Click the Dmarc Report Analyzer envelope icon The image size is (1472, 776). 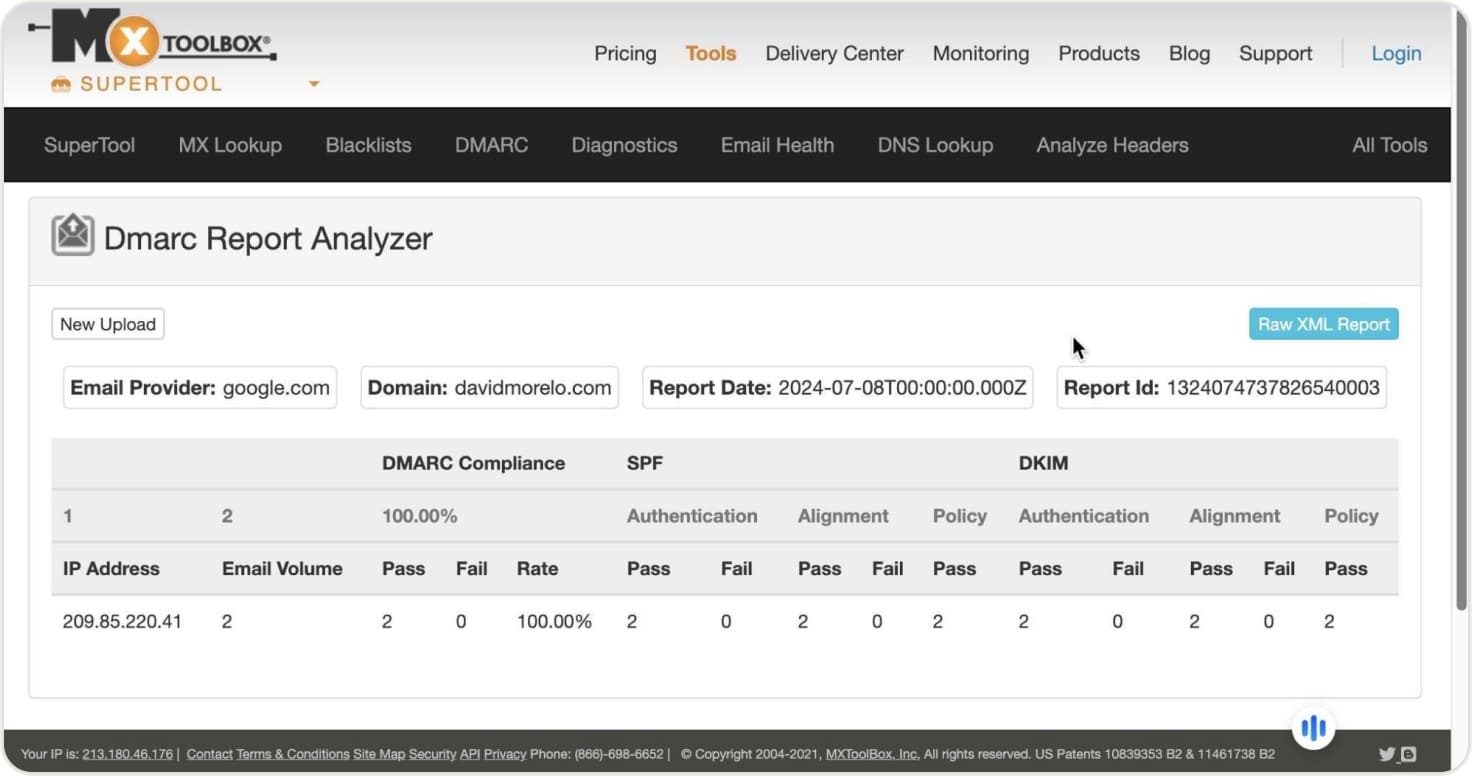click(72, 237)
